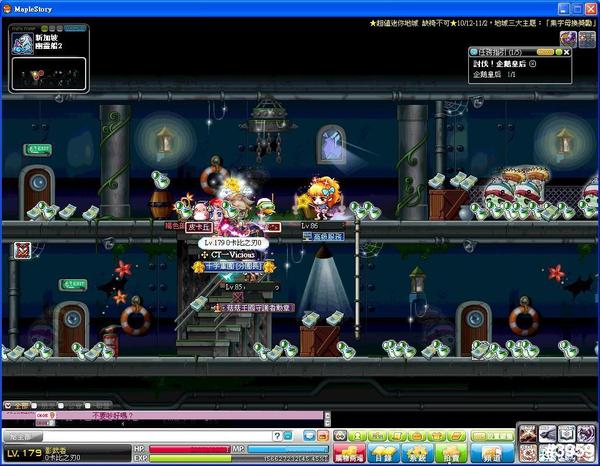
Task: Open the 頻道 channel button
Action: 492,453
